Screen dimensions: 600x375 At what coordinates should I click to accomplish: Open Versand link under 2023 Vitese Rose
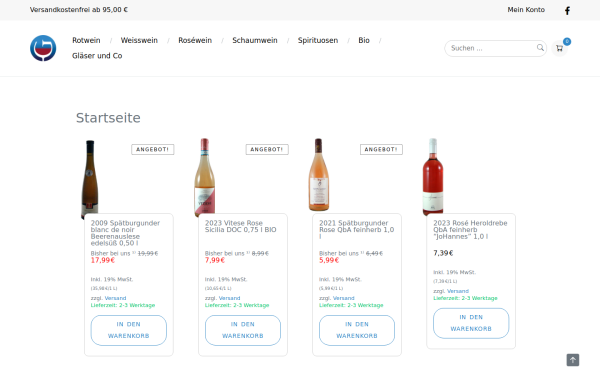click(229, 298)
